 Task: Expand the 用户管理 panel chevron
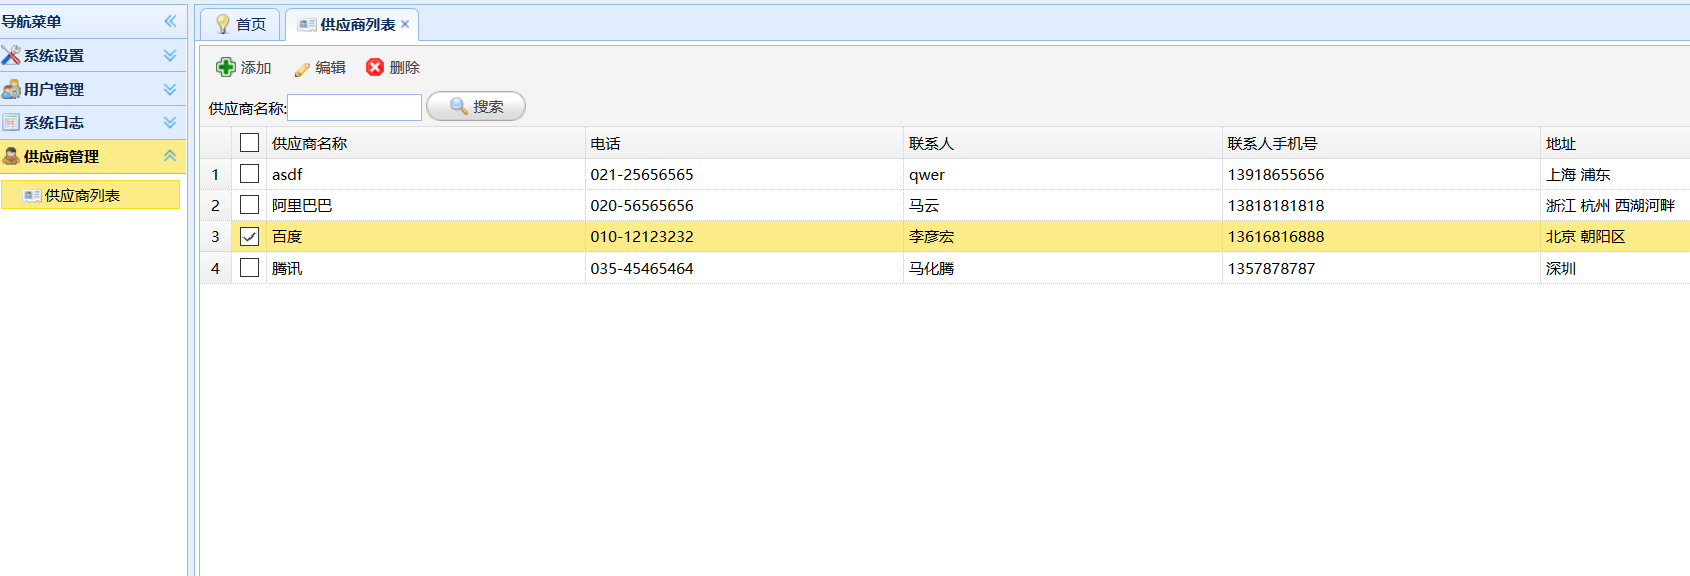point(170,89)
